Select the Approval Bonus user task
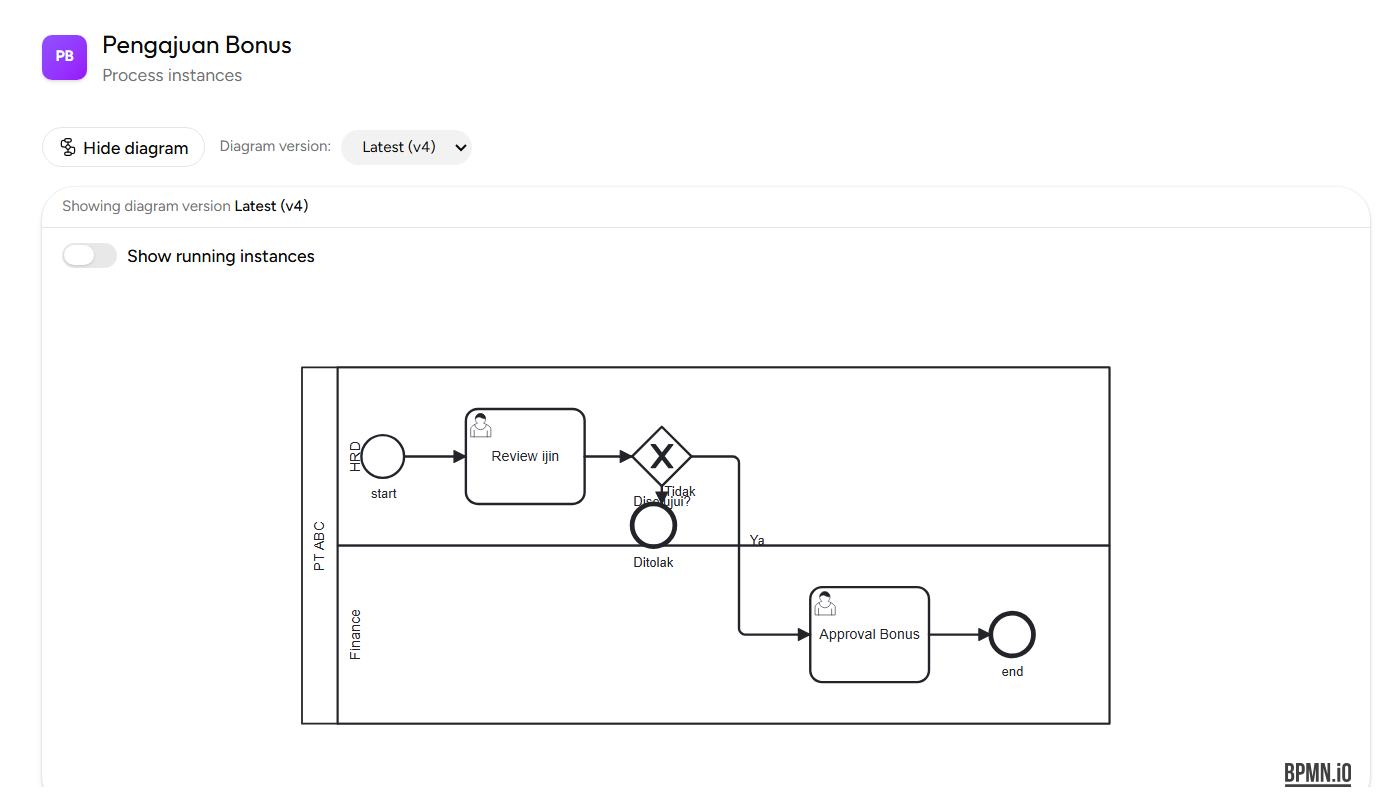The height and width of the screenshot is (792, 1395). pos(869,634)
